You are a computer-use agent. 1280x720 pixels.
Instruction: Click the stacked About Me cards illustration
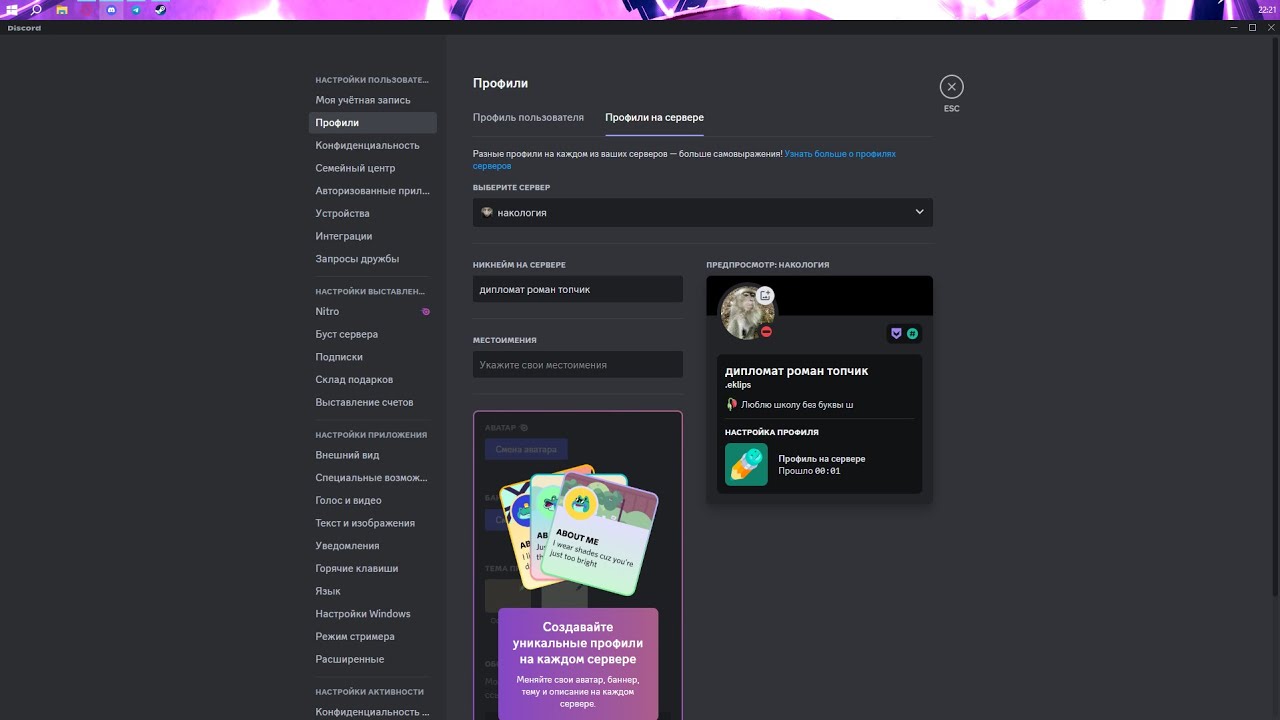tap(580, 530)
